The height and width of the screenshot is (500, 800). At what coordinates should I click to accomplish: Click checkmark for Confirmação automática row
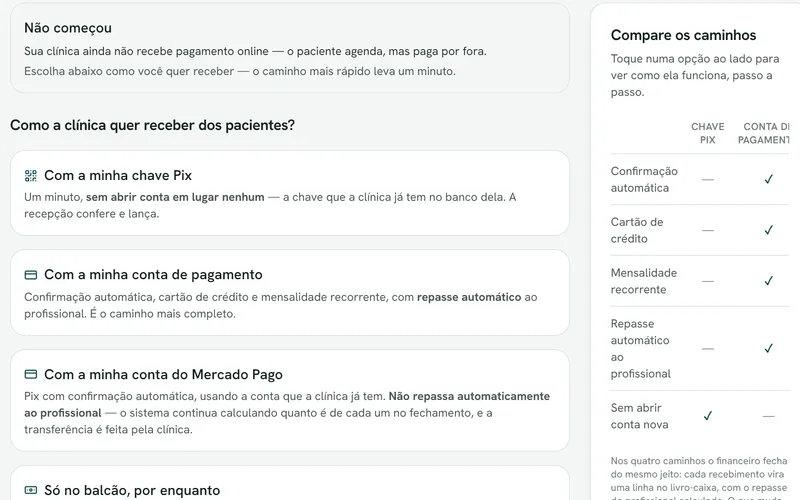click(768, 179)
